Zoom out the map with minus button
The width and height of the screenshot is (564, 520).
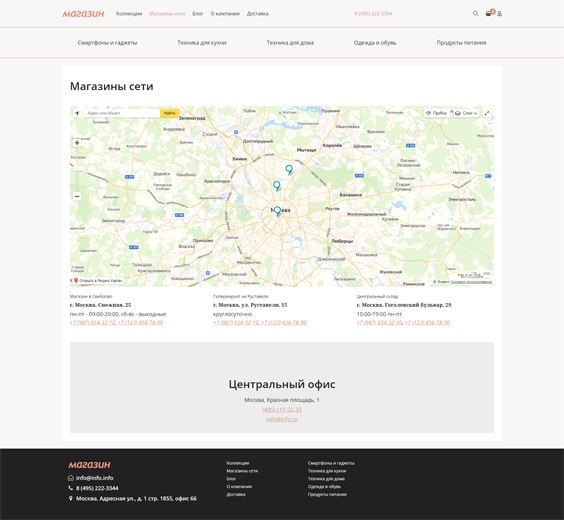point(77,196)
